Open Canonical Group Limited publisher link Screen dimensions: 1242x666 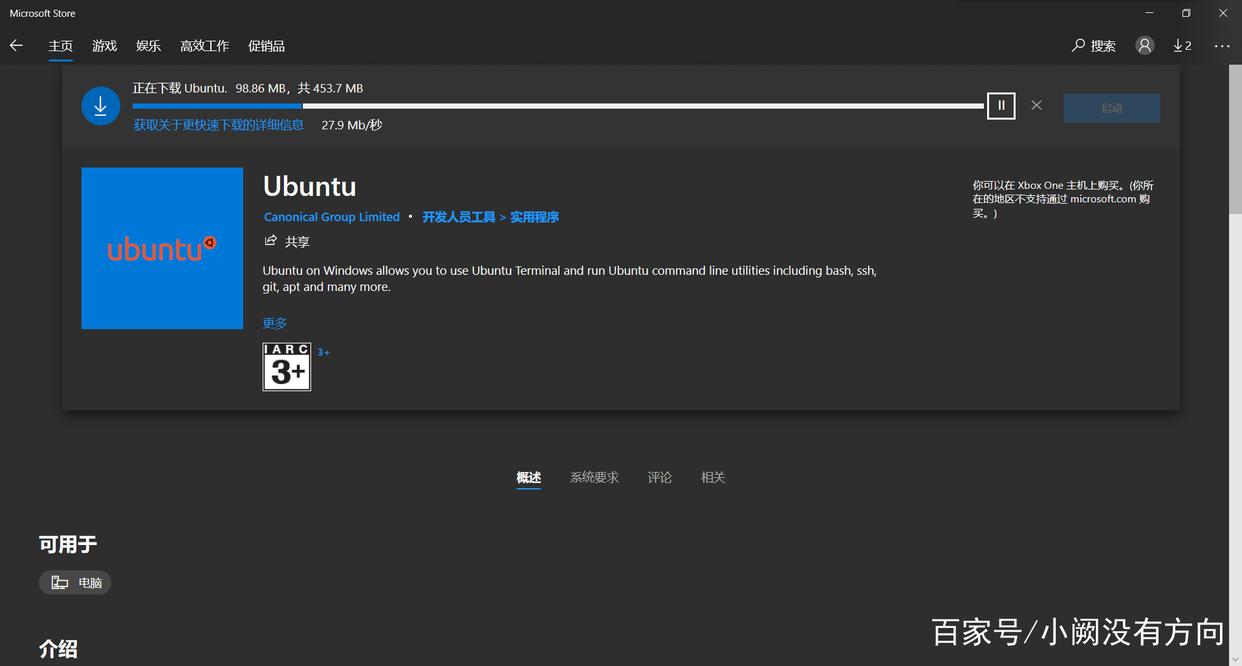coord(332,217)
